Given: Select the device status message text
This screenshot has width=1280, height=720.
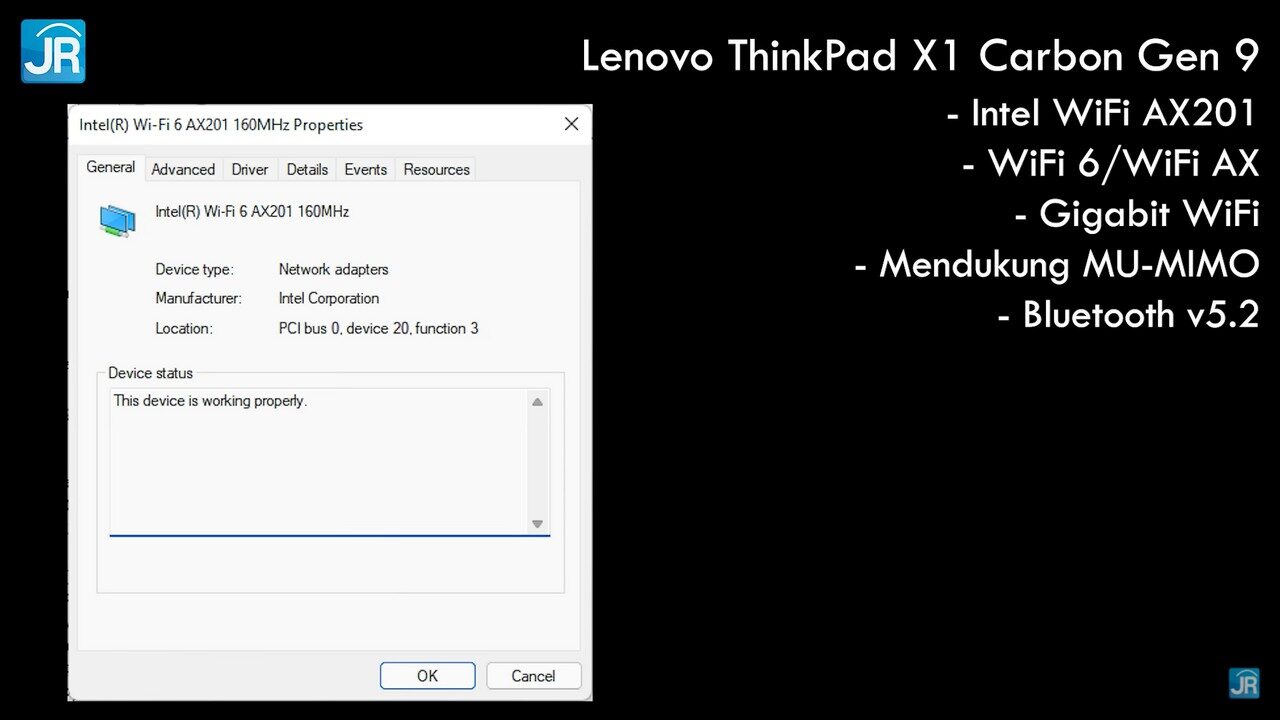Looking at the screenshot, I should click(209, 400).
